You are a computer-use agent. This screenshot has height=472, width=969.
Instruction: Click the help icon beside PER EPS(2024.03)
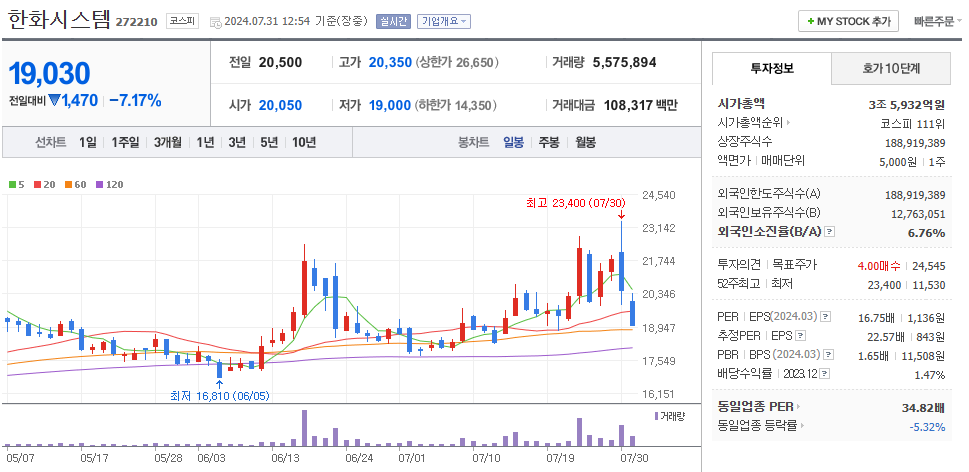826,317
